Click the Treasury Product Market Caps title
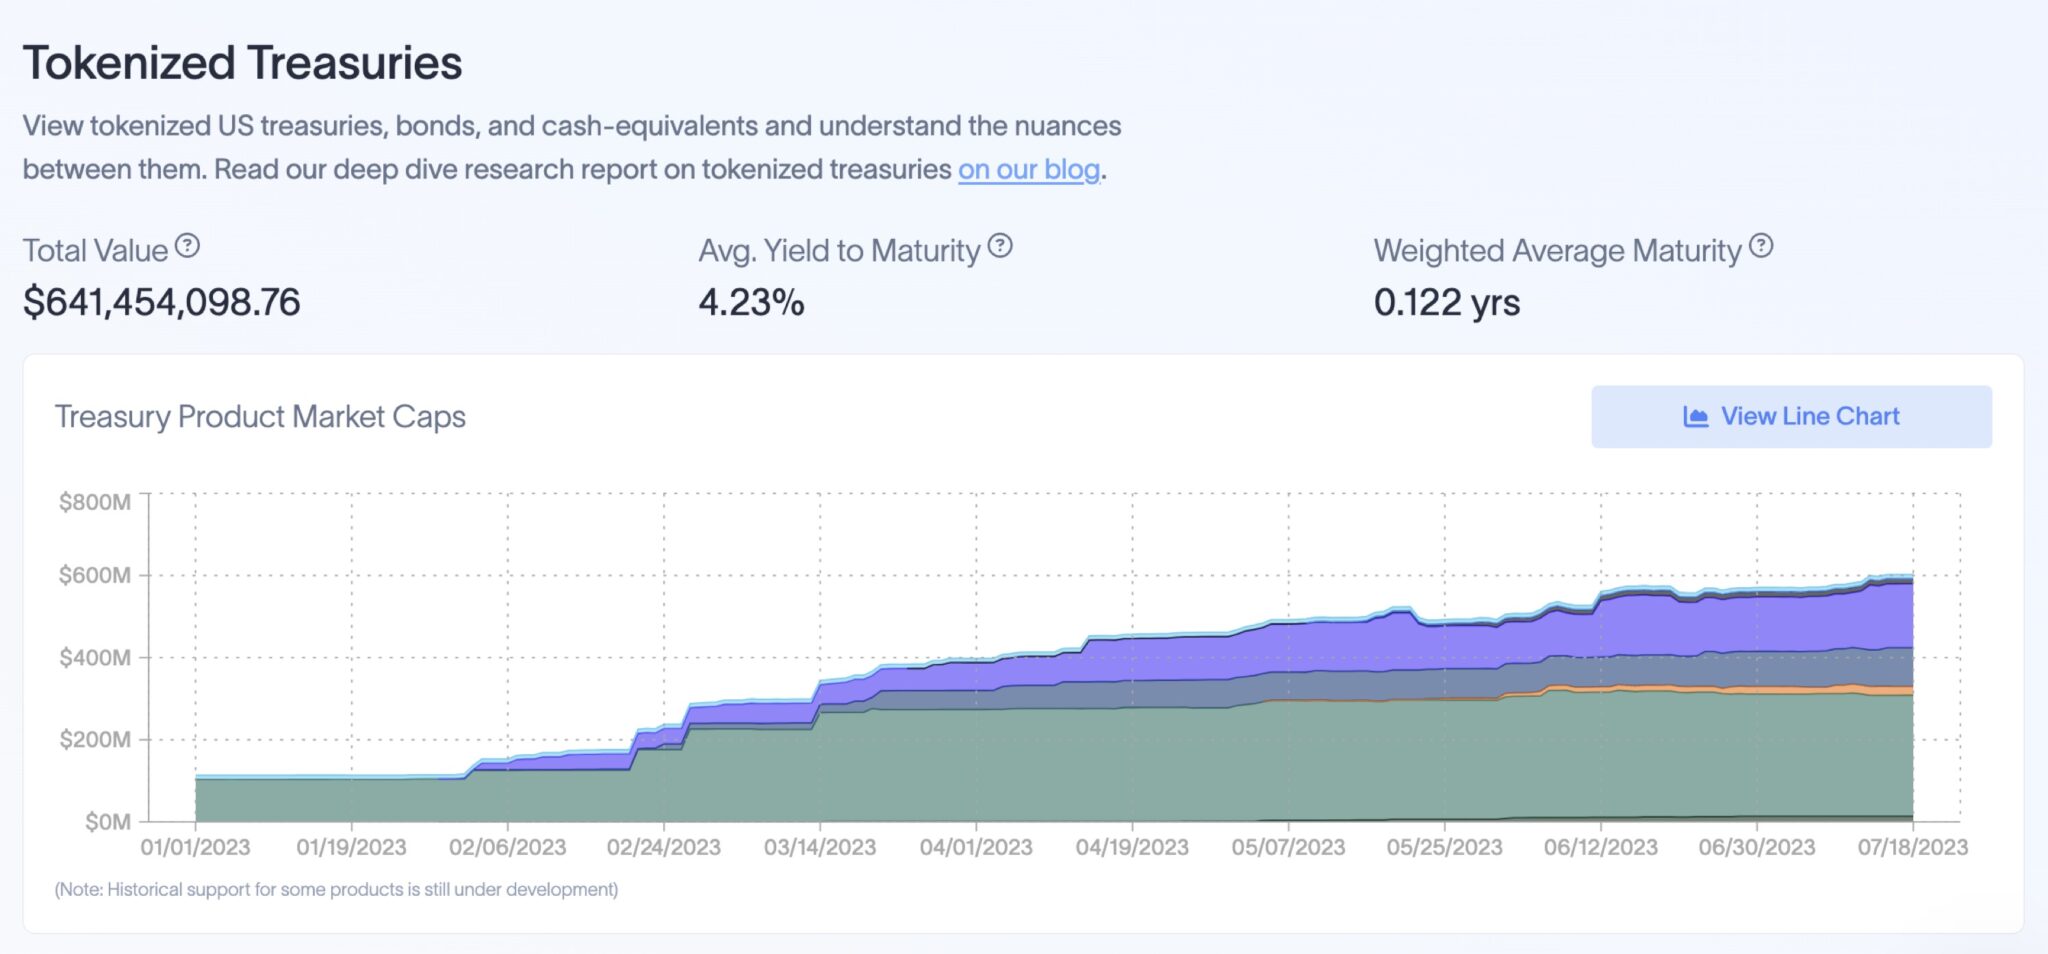Screen dimensions: 2048x954 pos(260,417)
